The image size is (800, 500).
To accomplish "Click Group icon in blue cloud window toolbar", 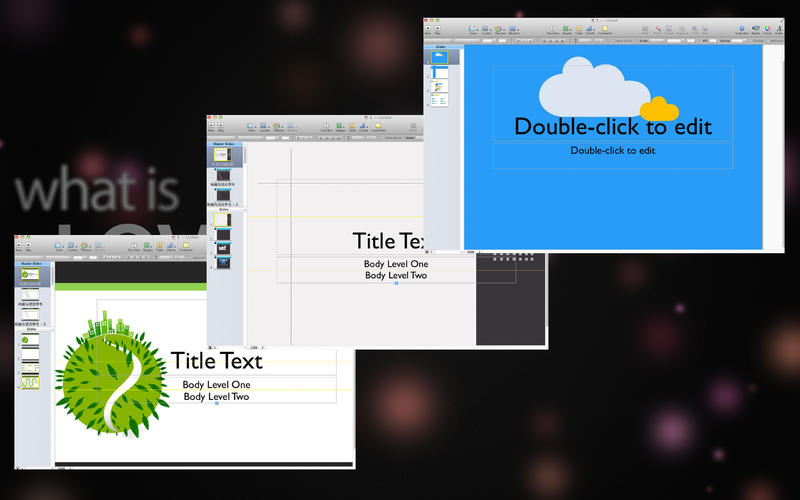I will pos(669,29).
